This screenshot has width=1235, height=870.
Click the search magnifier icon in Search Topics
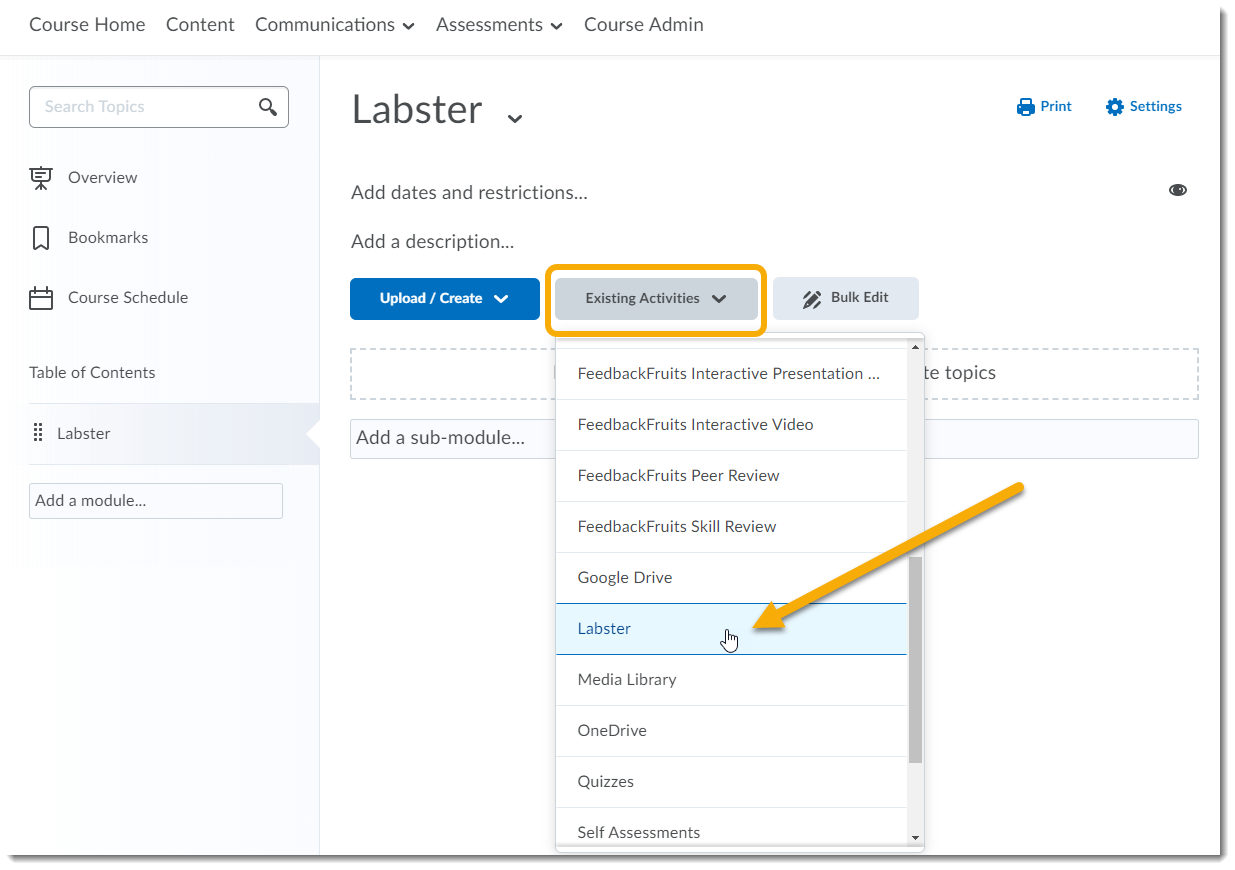(x=267, y=106)
